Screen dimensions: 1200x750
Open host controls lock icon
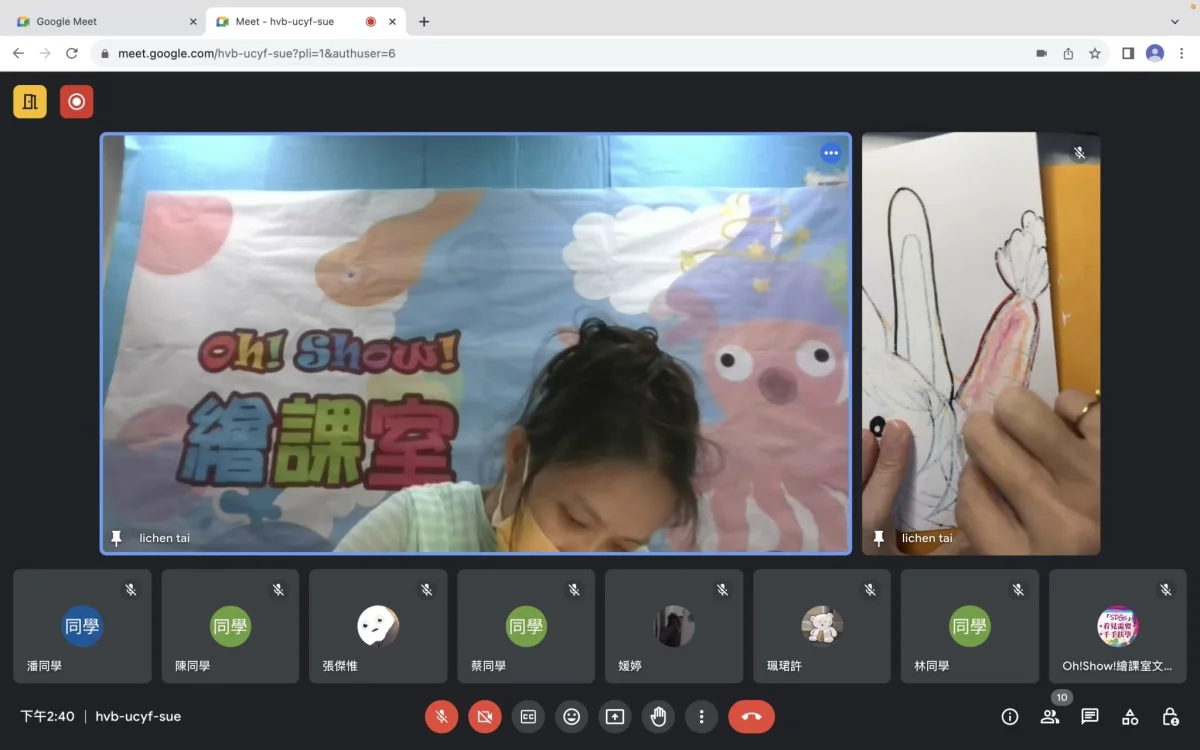tap(1170, 716)
